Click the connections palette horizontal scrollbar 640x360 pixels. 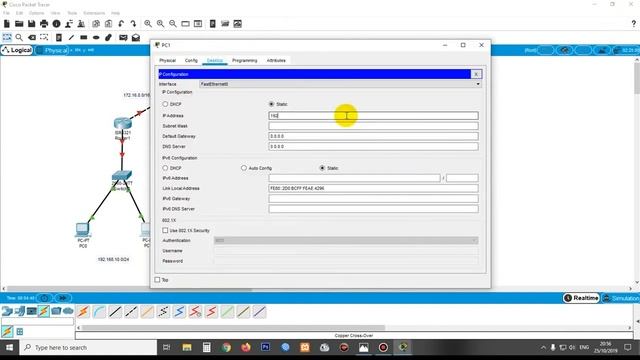(233, 327)
